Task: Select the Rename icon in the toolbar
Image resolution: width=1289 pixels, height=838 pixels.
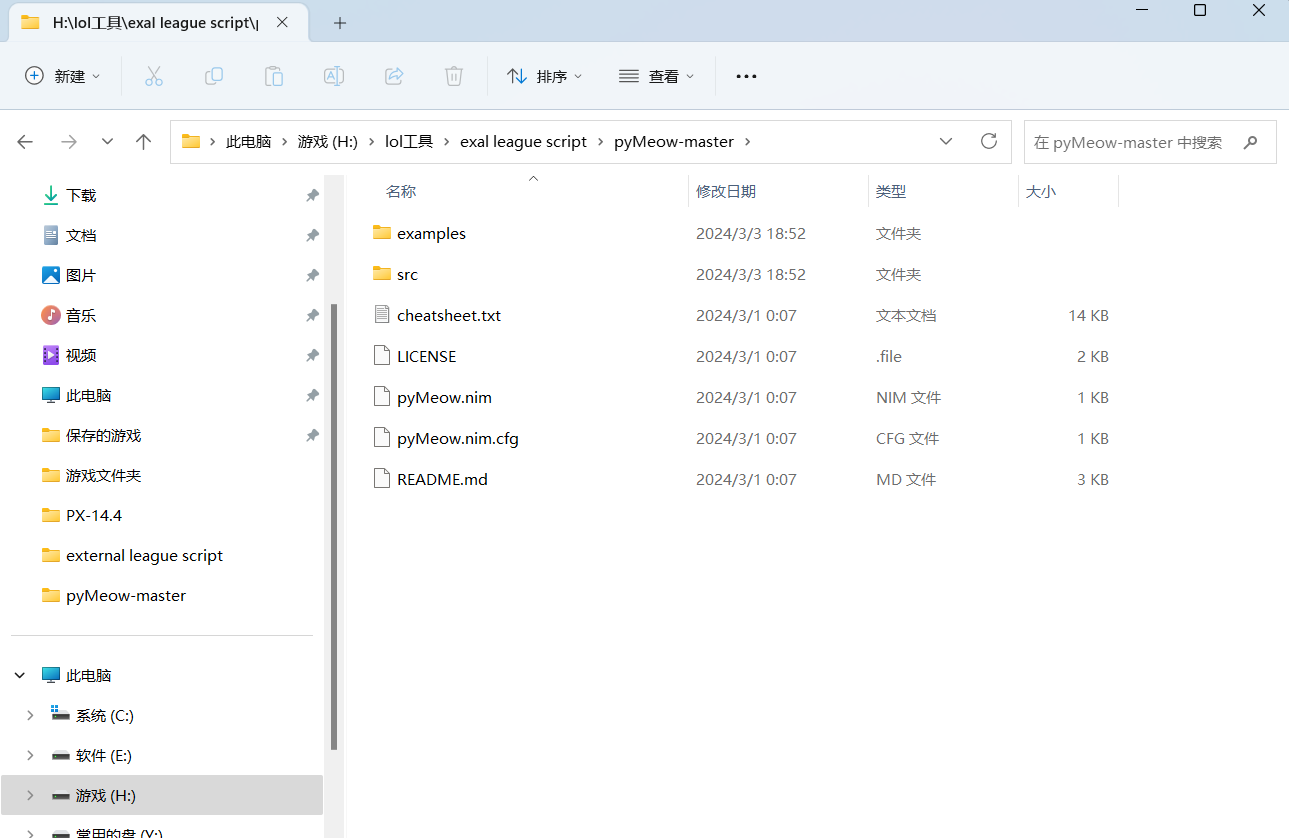Action: 333,76
